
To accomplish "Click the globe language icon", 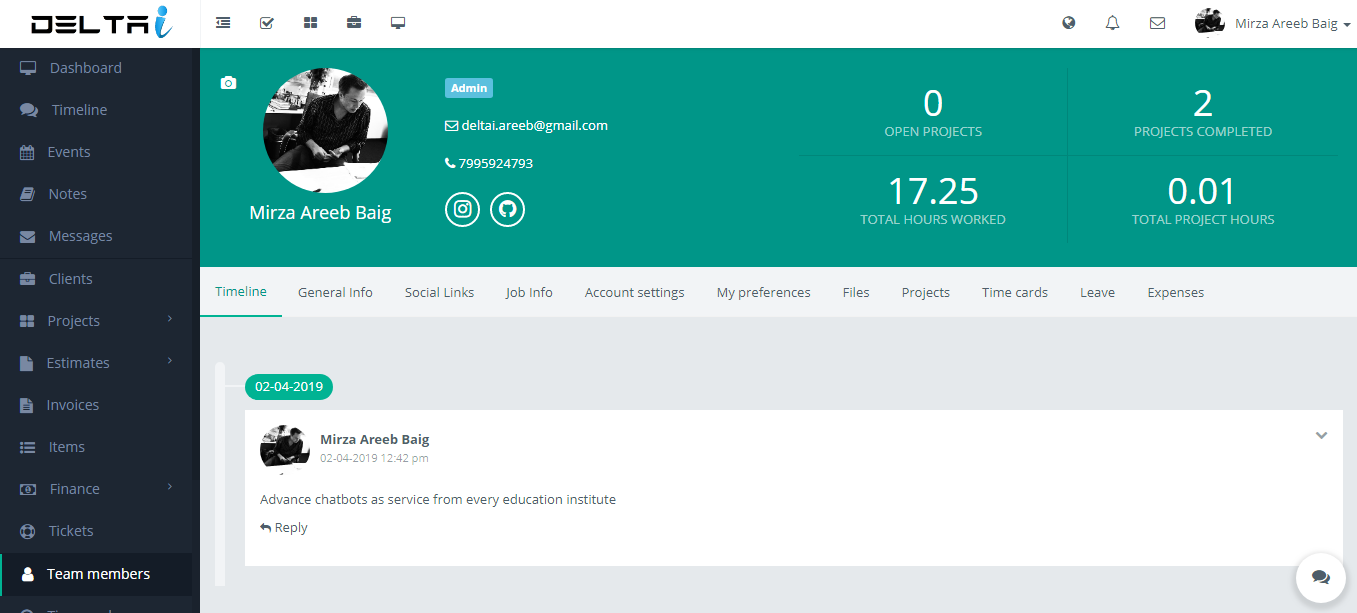I will (1069, 23).
